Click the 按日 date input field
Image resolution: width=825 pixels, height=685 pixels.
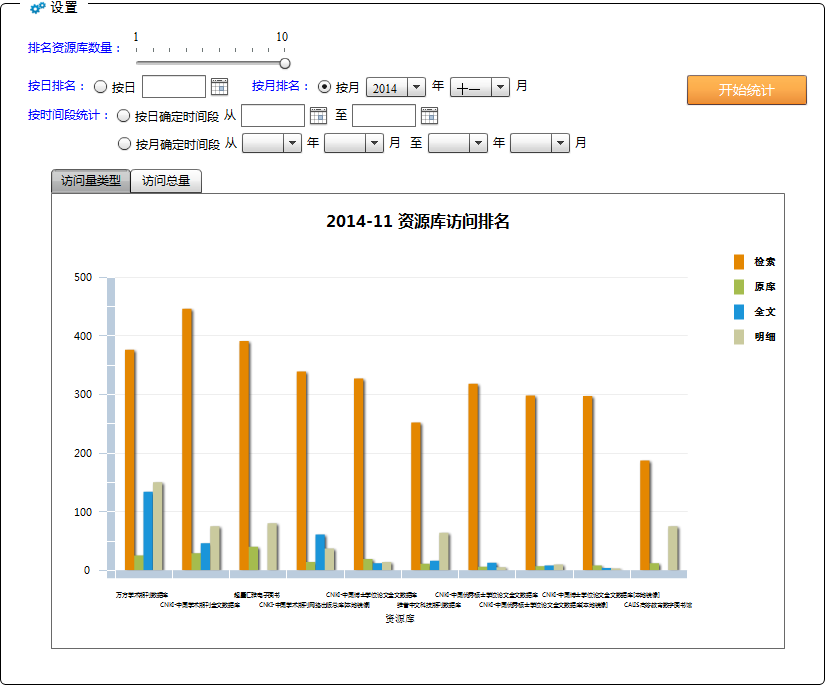(x=173, y=87)
